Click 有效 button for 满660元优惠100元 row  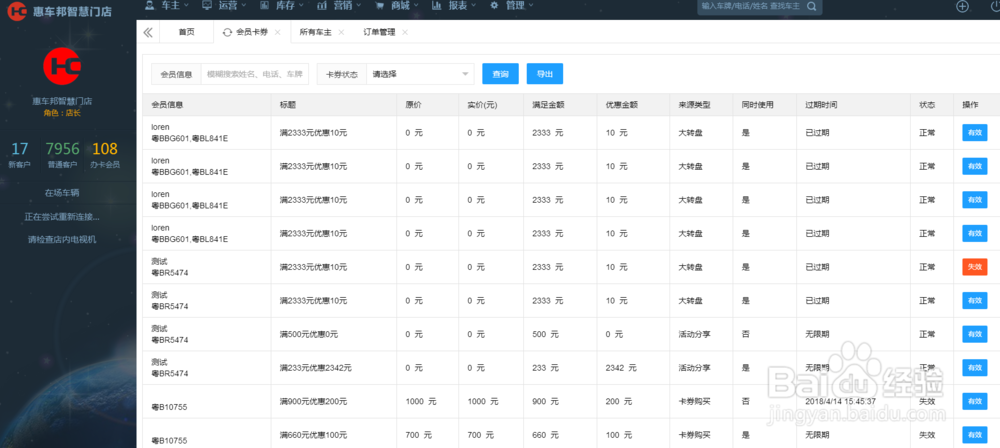(x=974, y=435)
